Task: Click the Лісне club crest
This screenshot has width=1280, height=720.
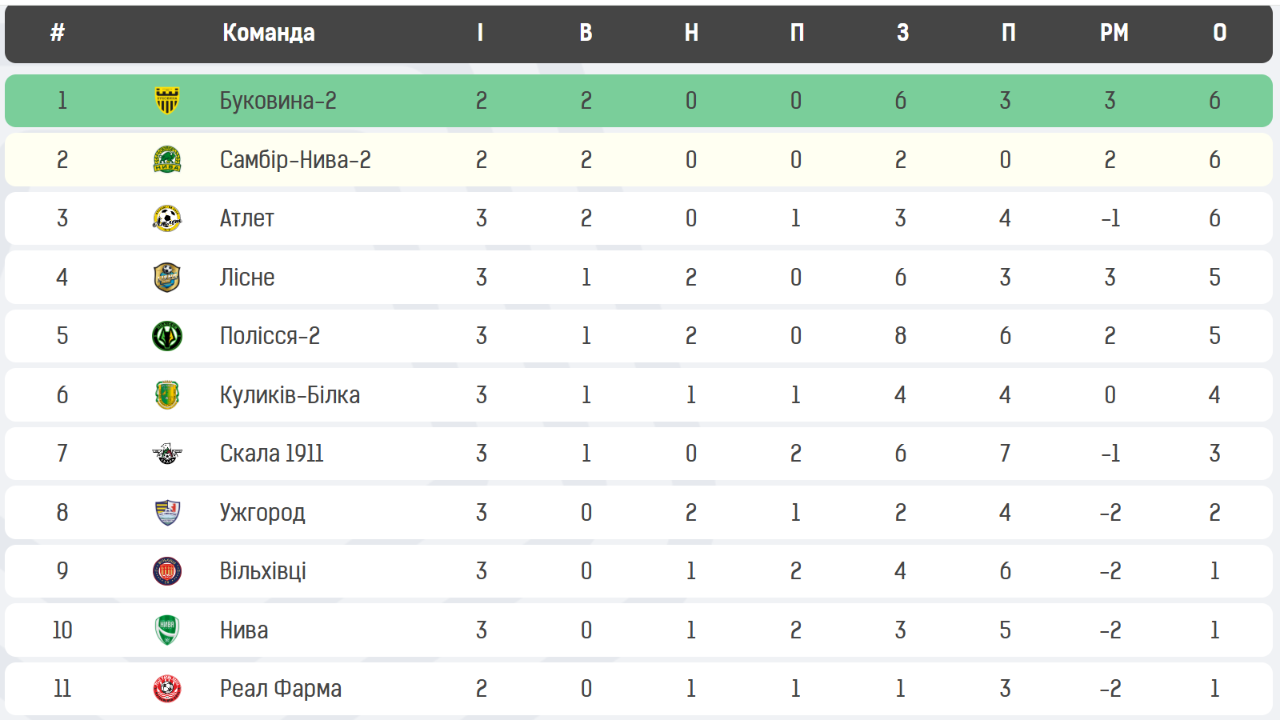Action: [x=167, y=277]
